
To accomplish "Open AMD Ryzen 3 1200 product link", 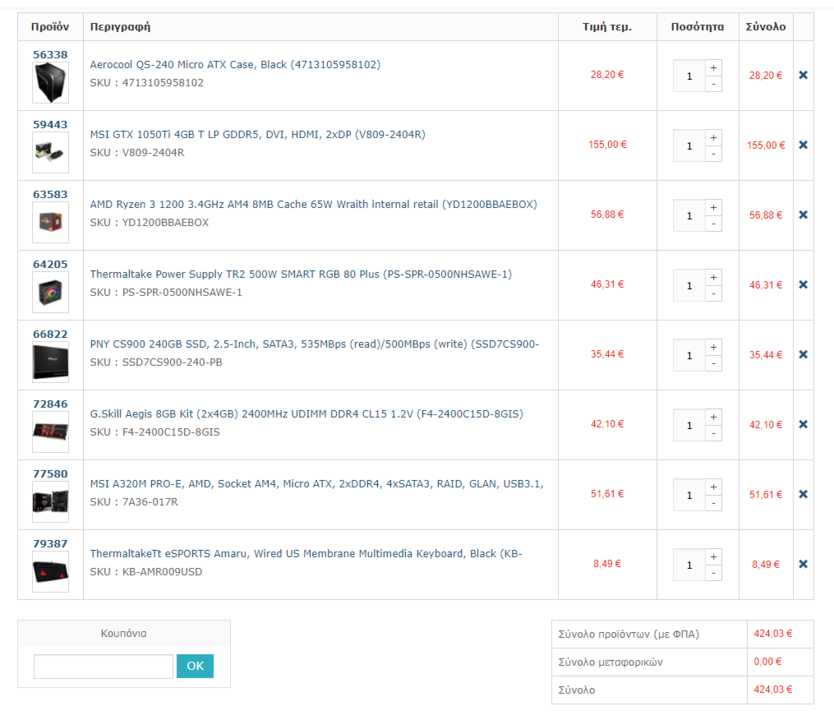I will point(313,204).
